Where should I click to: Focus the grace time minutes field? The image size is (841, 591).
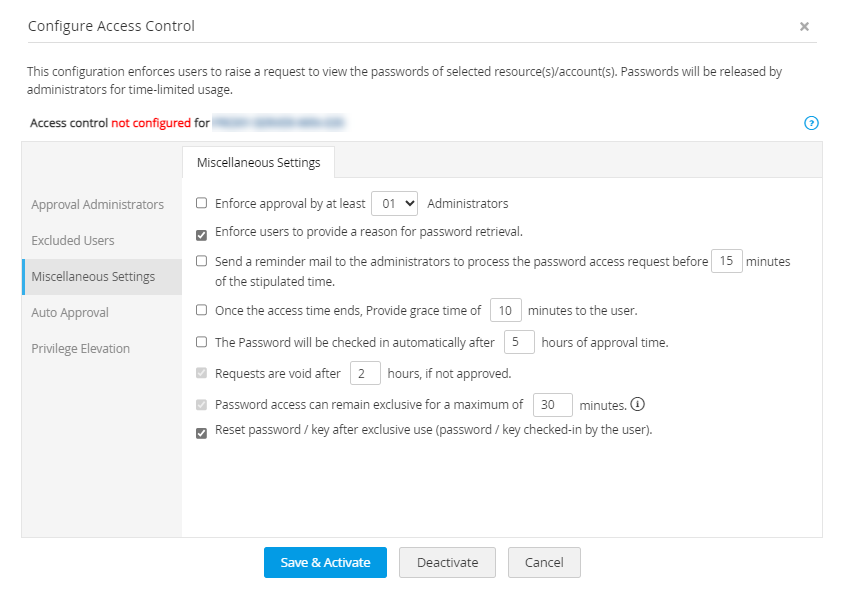(506, 311)
